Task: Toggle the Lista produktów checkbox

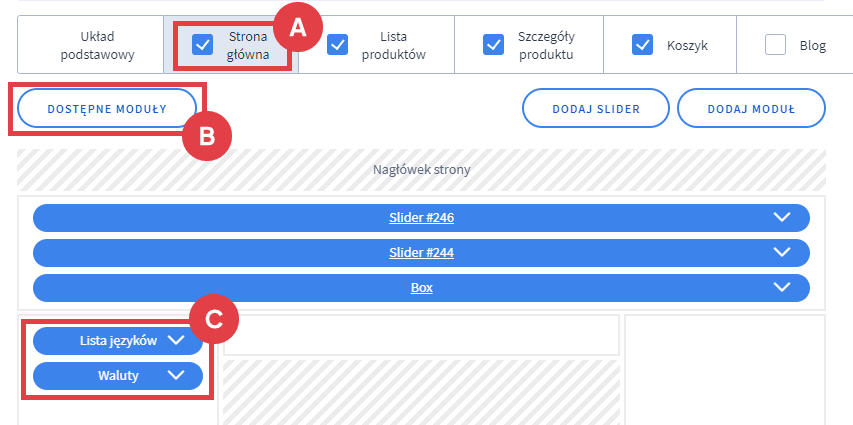Action: tap(338, 45)
